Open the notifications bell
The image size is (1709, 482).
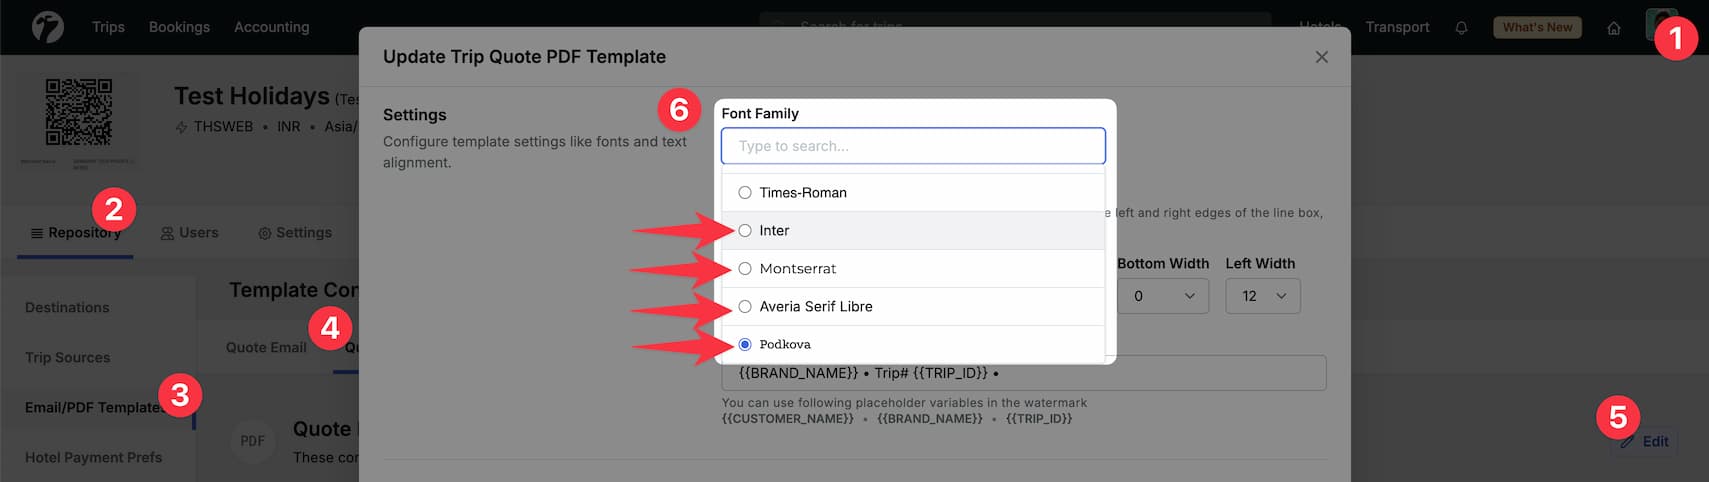pos(1461,28)
